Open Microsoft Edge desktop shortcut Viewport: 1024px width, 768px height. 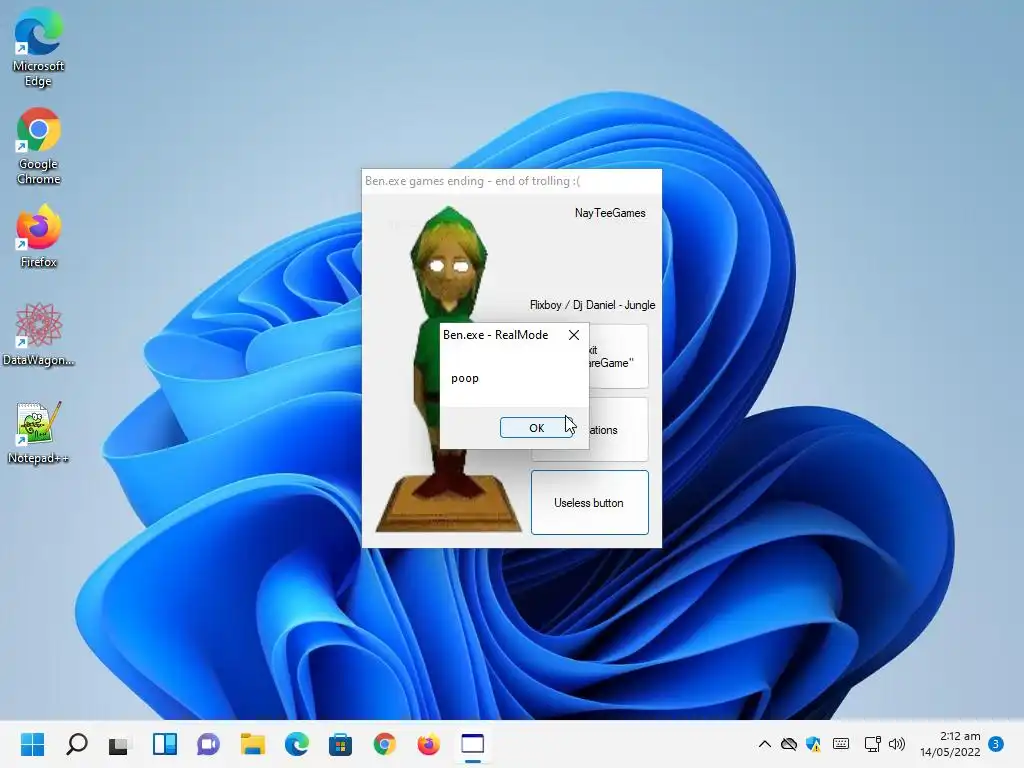(39, 48)
